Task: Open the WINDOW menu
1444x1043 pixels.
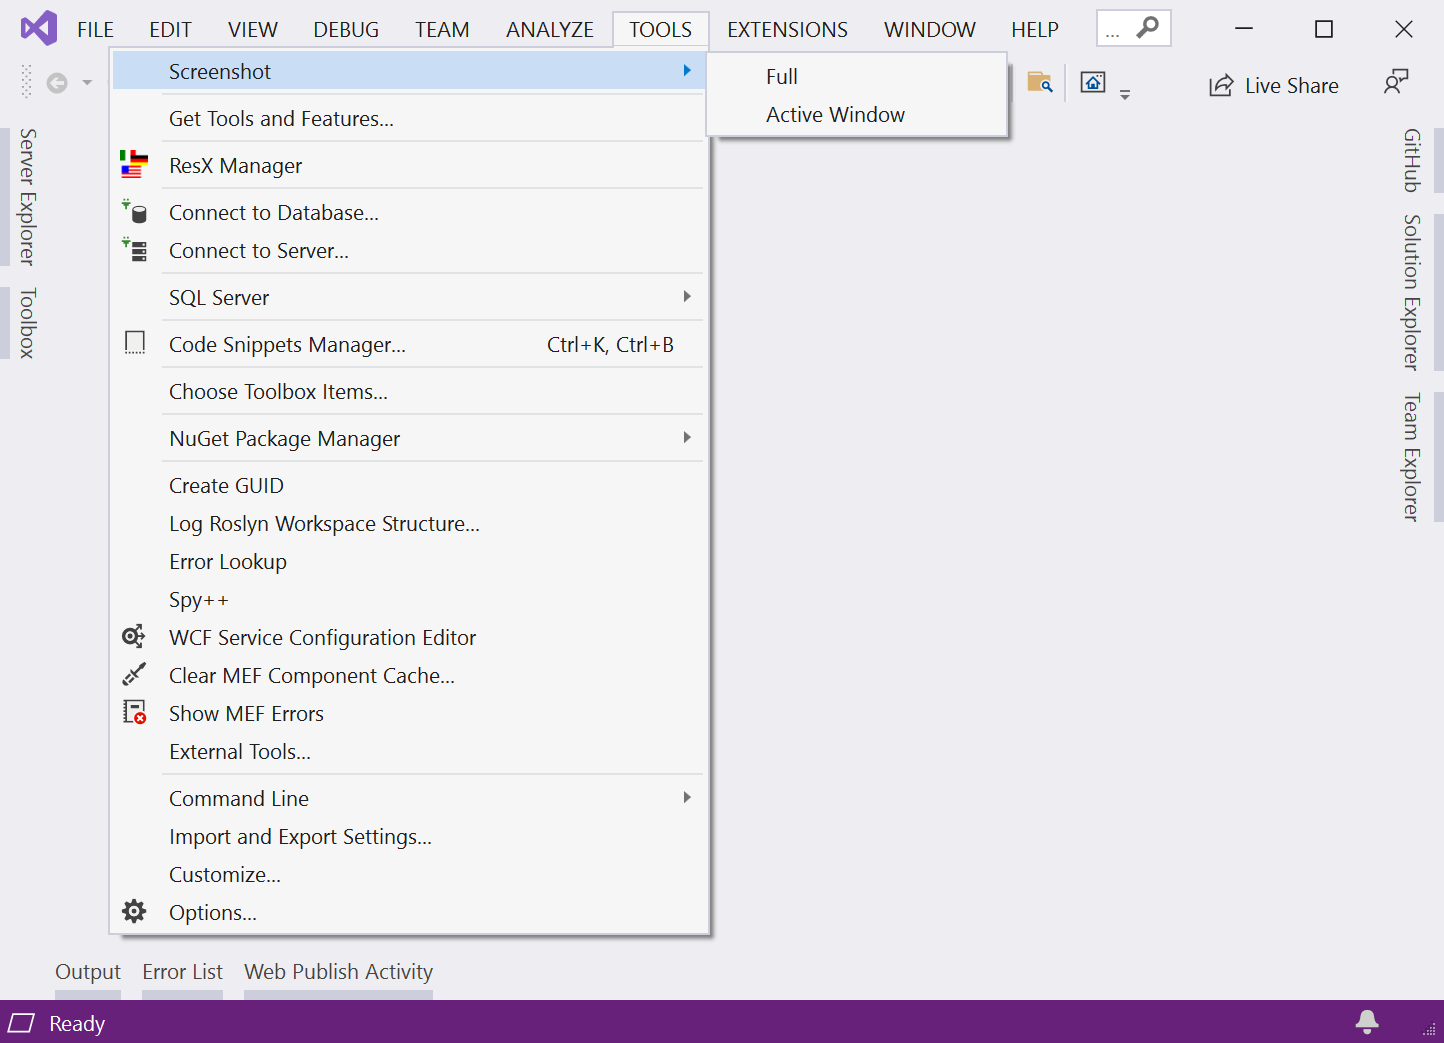Action: (929, 30)
